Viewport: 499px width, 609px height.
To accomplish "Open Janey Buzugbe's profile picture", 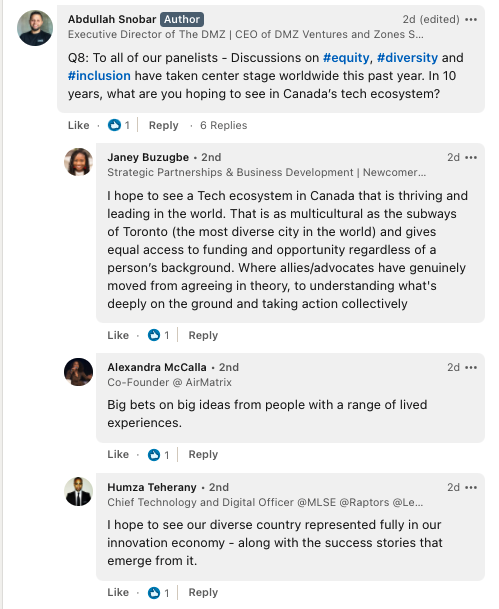I will click(78, 162).
